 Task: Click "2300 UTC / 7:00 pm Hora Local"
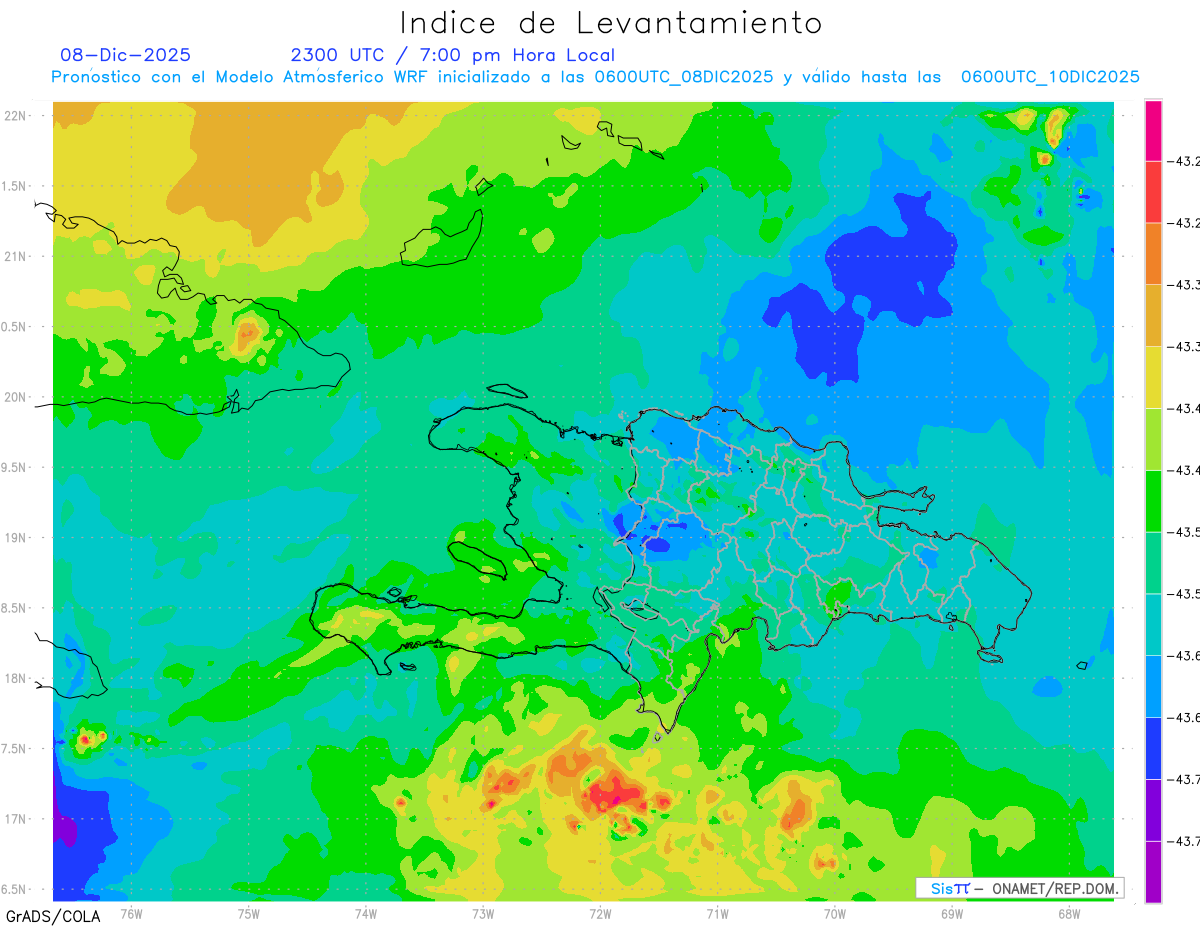click(453, 55)
